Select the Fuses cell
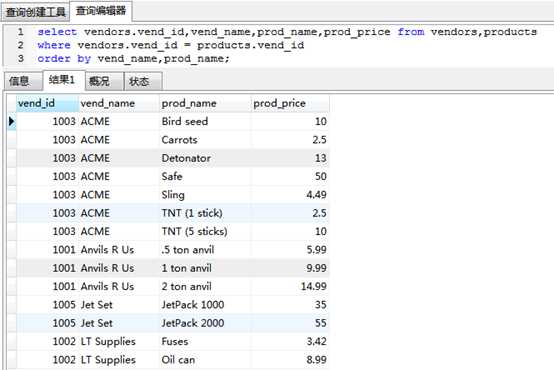 (x=205, y=341)
